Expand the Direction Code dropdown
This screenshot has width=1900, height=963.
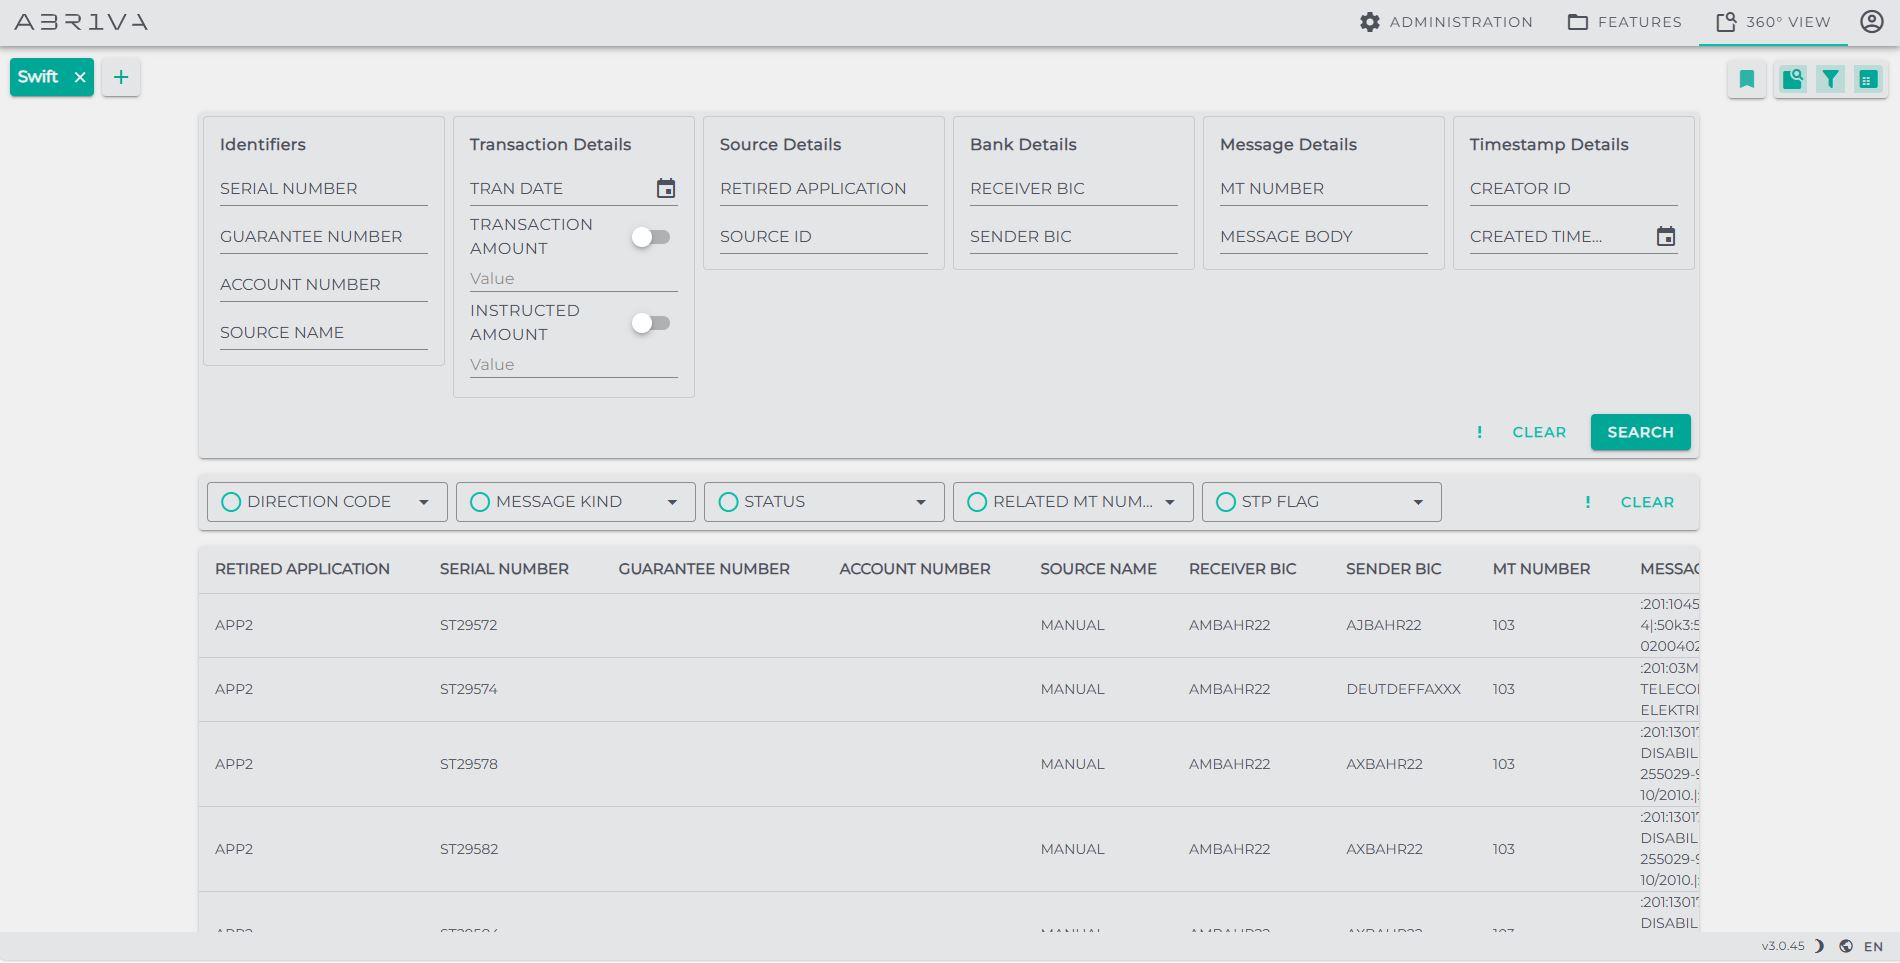pos(423,502)
